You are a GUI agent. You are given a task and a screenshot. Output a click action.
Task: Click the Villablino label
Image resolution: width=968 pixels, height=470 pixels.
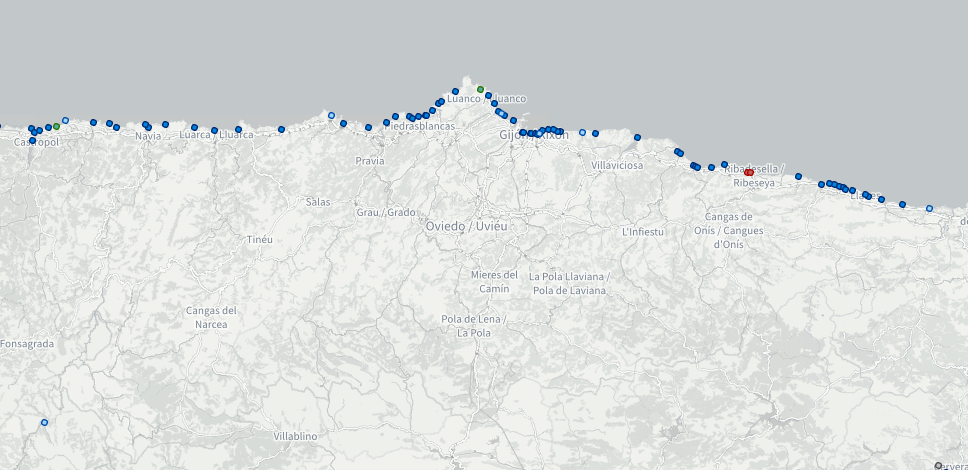tap(295, 437)
